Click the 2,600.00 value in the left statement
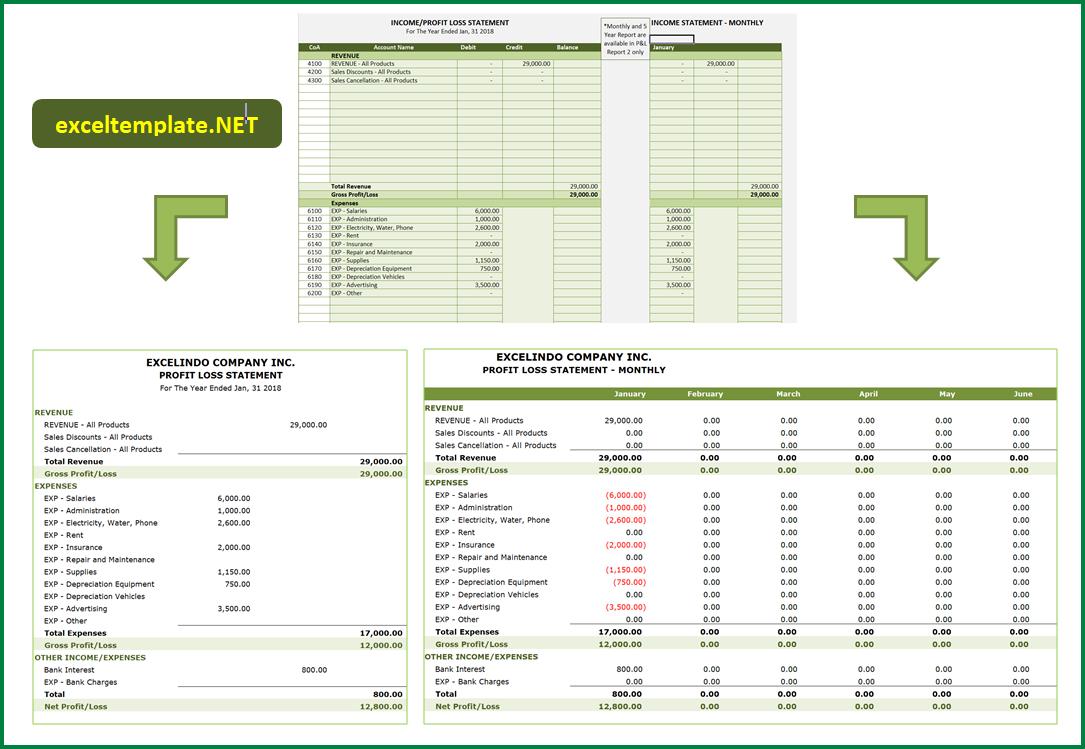This screenshot has width=1085, height=749. [234, 523]
